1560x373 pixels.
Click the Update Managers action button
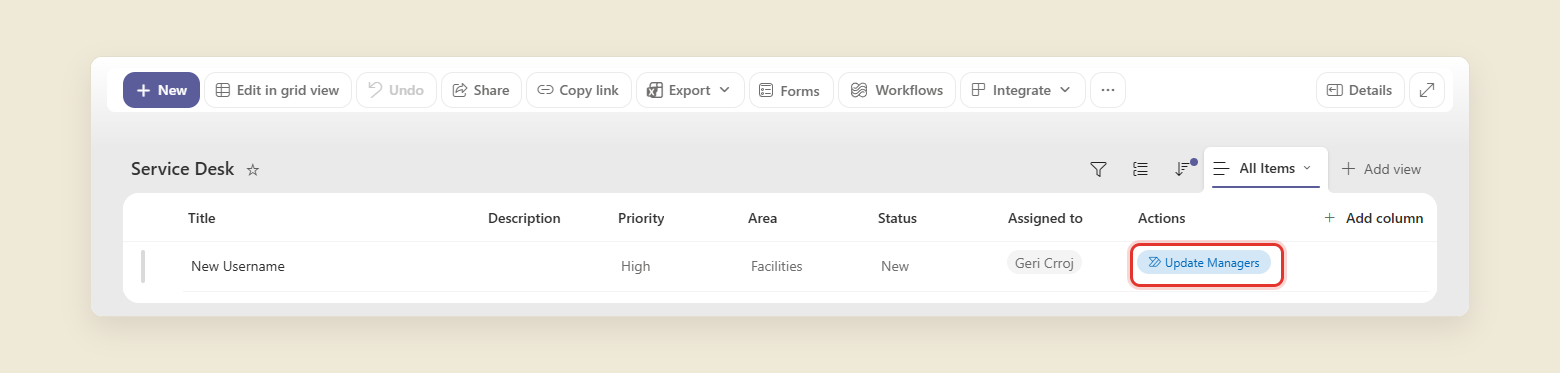1204,262
